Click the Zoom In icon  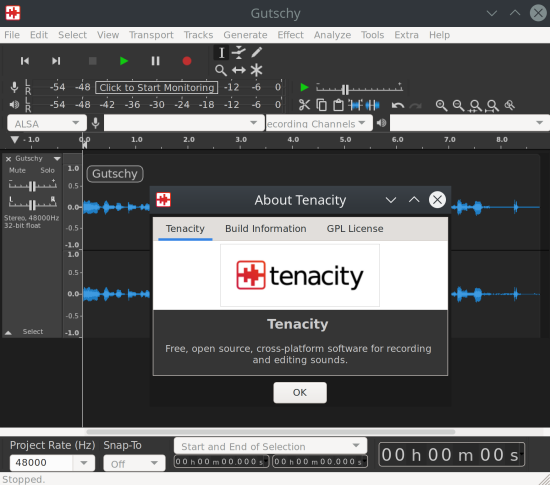click(441, 105)
